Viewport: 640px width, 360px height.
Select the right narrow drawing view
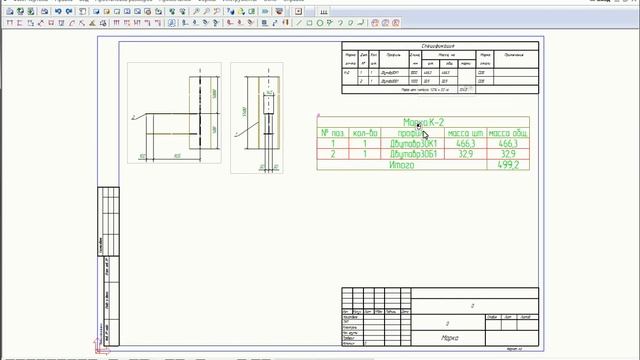click(257, 118)
